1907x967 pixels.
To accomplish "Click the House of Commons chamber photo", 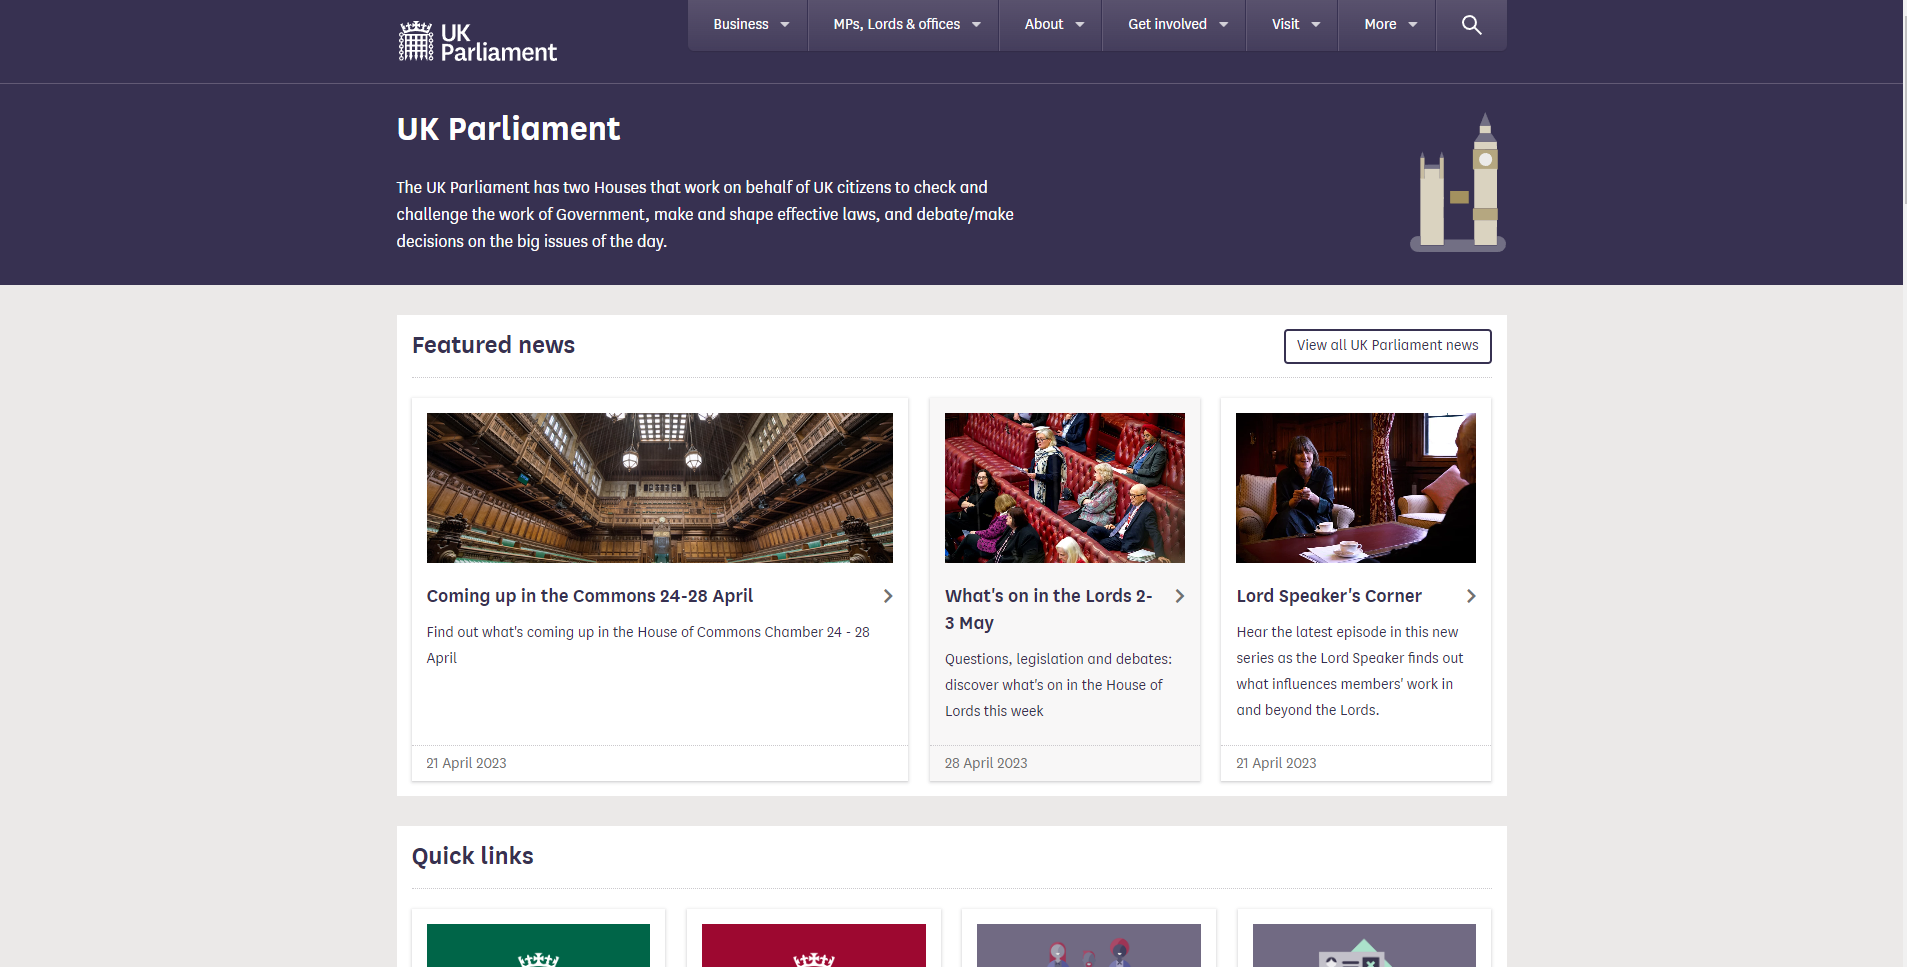I will point(660,488).
